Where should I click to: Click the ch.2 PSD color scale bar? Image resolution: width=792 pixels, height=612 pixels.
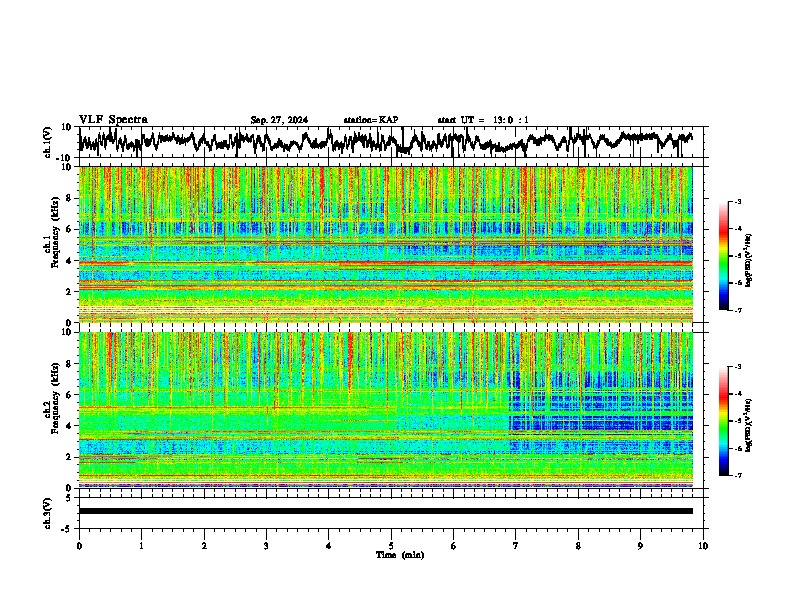(x=724, y=421)
